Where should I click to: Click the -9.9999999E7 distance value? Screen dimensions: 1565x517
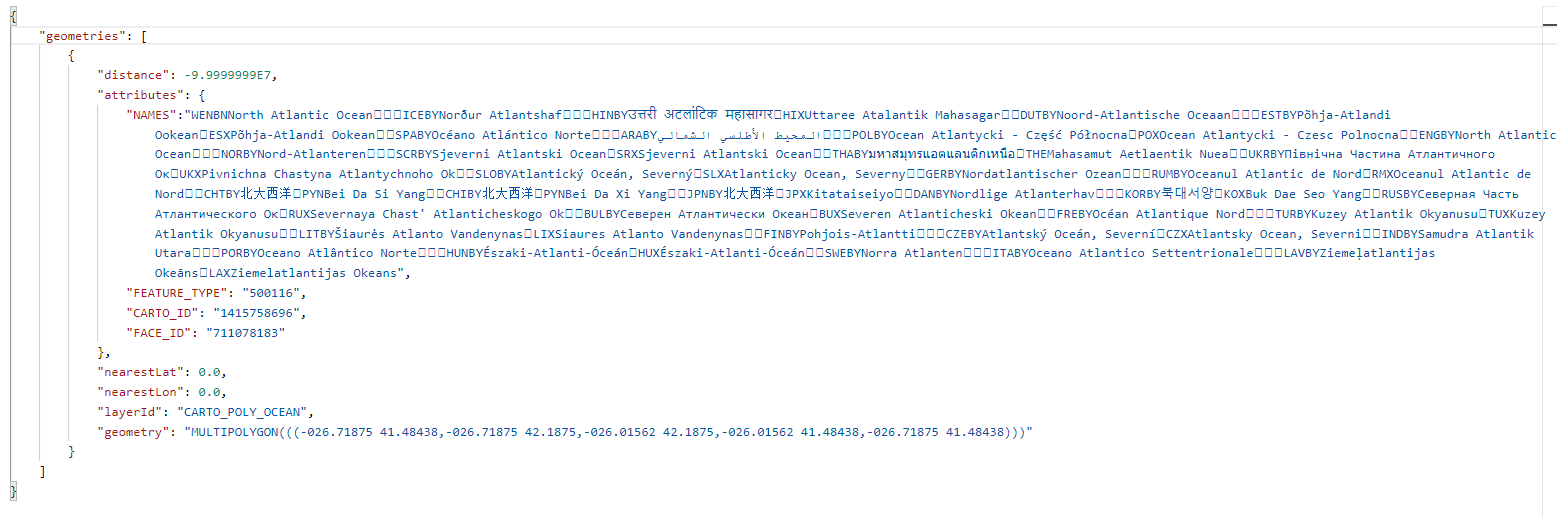click(231, 75)
